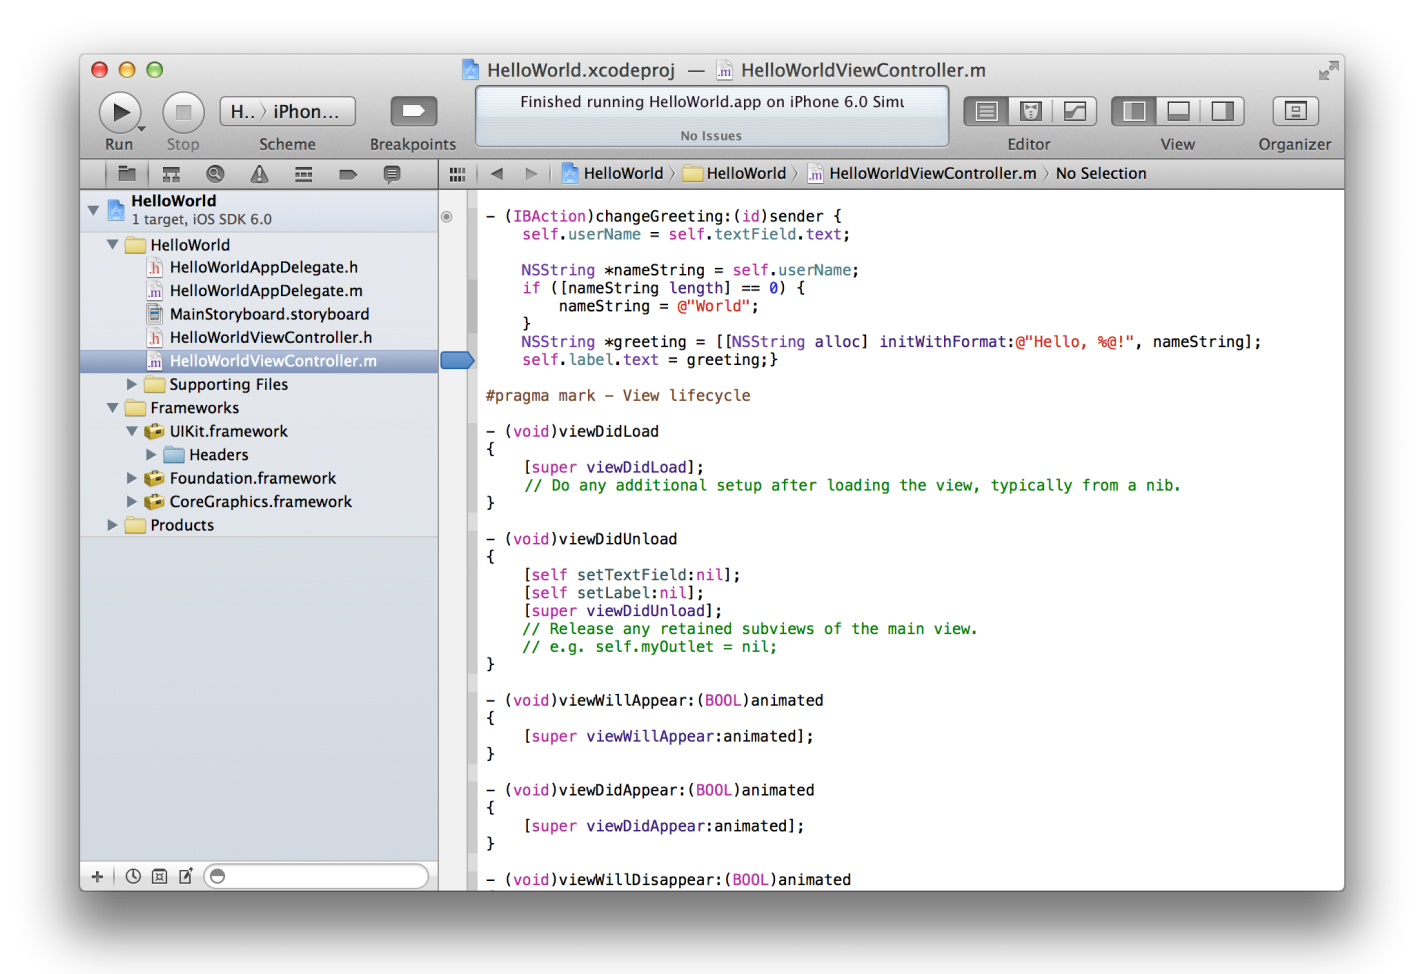Open the Version editor

[1074, 111]
